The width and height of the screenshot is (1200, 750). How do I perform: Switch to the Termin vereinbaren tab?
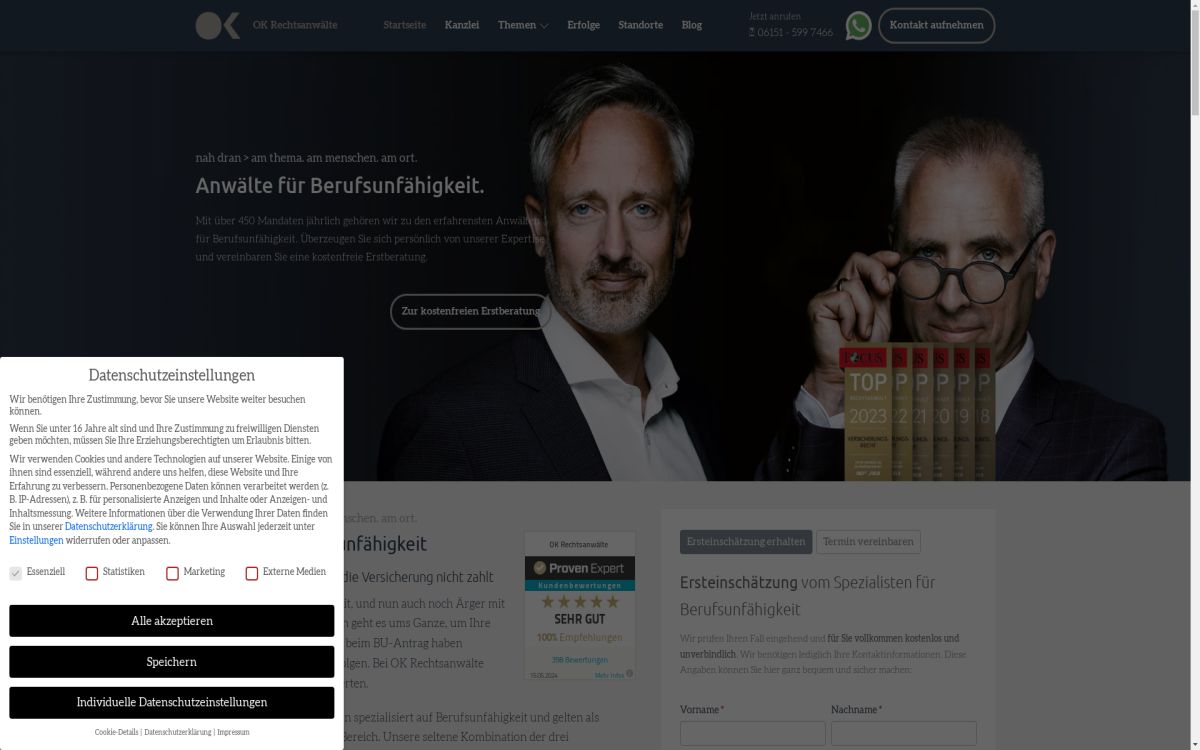coord(868,542)
